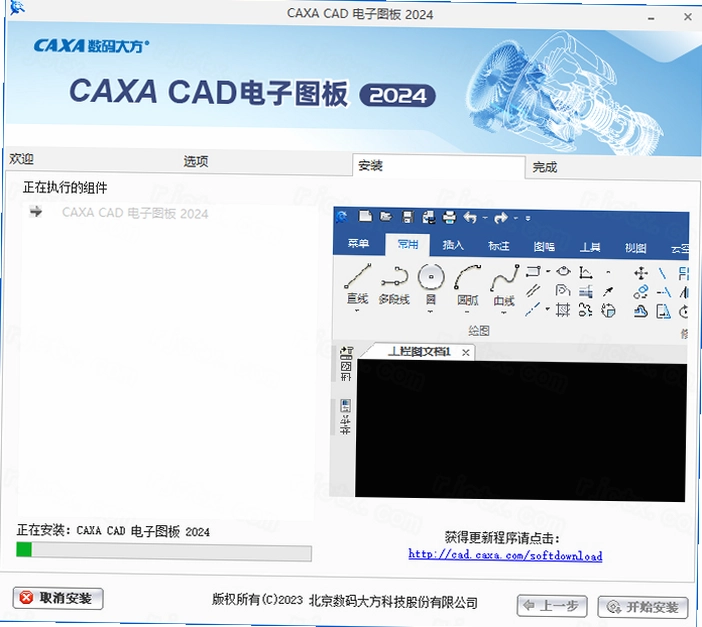Click the 正在执行的组件 heading

tap(65, 187)
